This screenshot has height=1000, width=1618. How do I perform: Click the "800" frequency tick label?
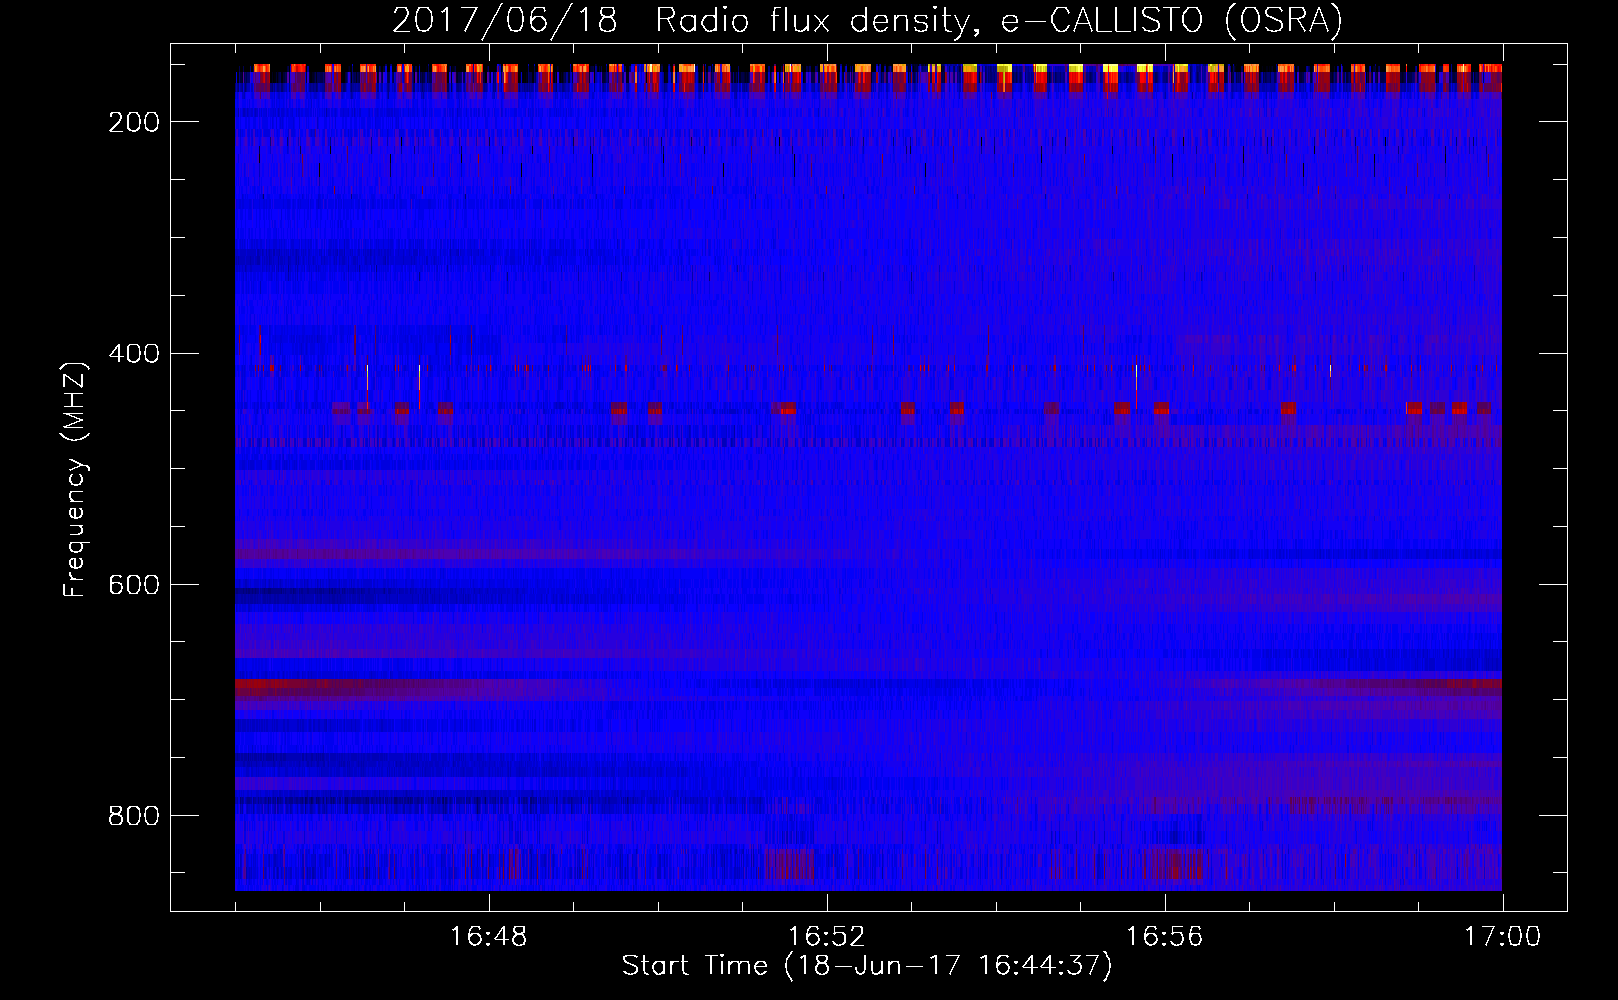134,816
